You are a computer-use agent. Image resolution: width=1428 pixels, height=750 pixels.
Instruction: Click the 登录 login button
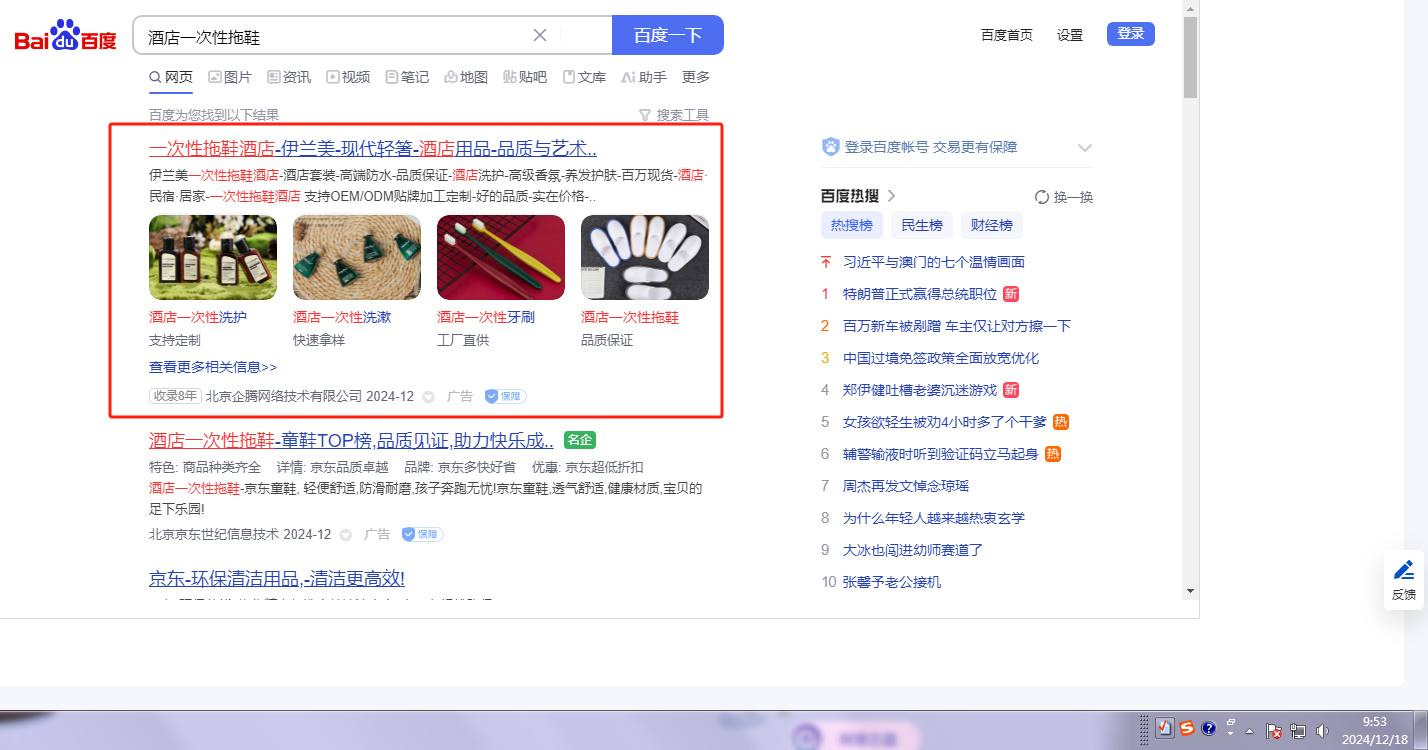coord(1131,34)
